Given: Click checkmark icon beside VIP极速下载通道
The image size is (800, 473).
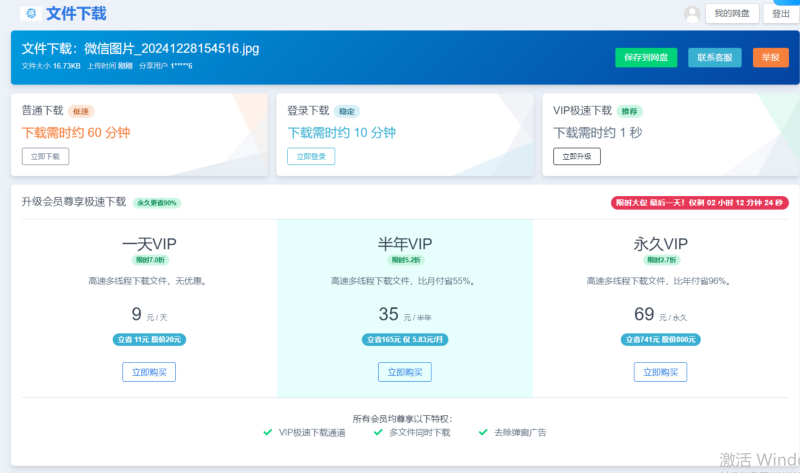Looking at the screenshot, I should [267, 432].
